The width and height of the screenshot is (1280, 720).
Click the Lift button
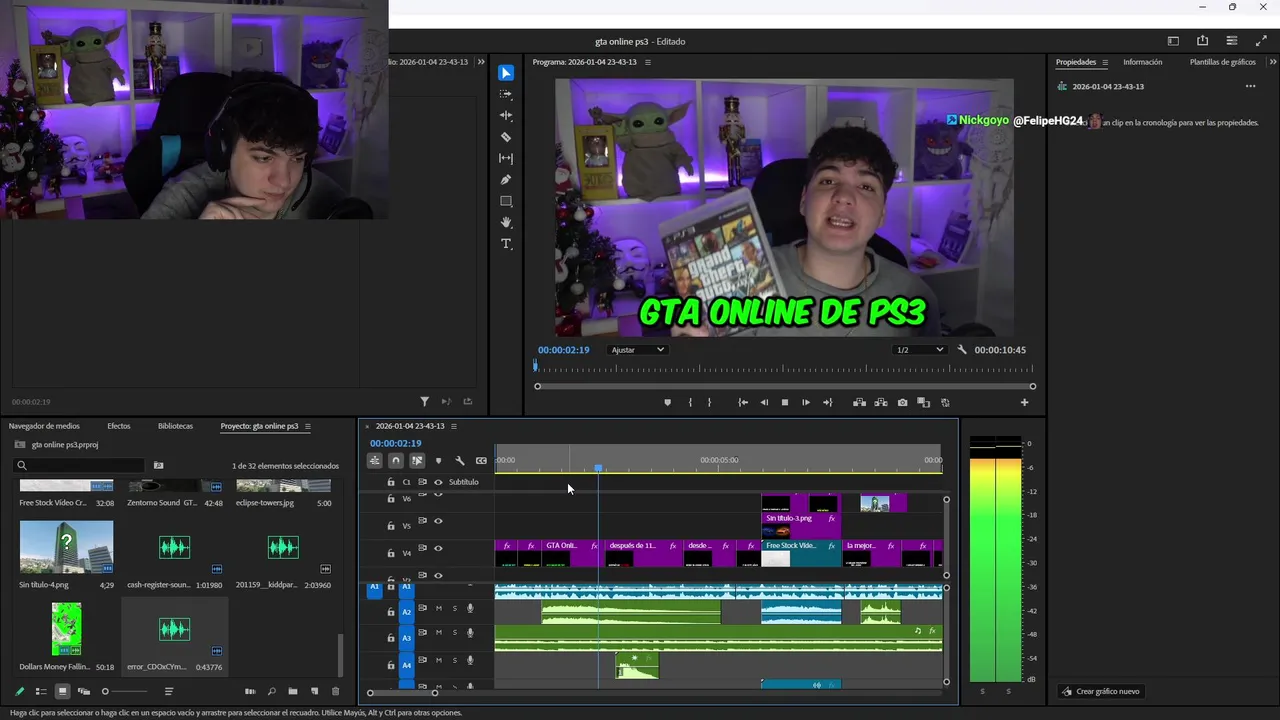[x=859, y=402]
